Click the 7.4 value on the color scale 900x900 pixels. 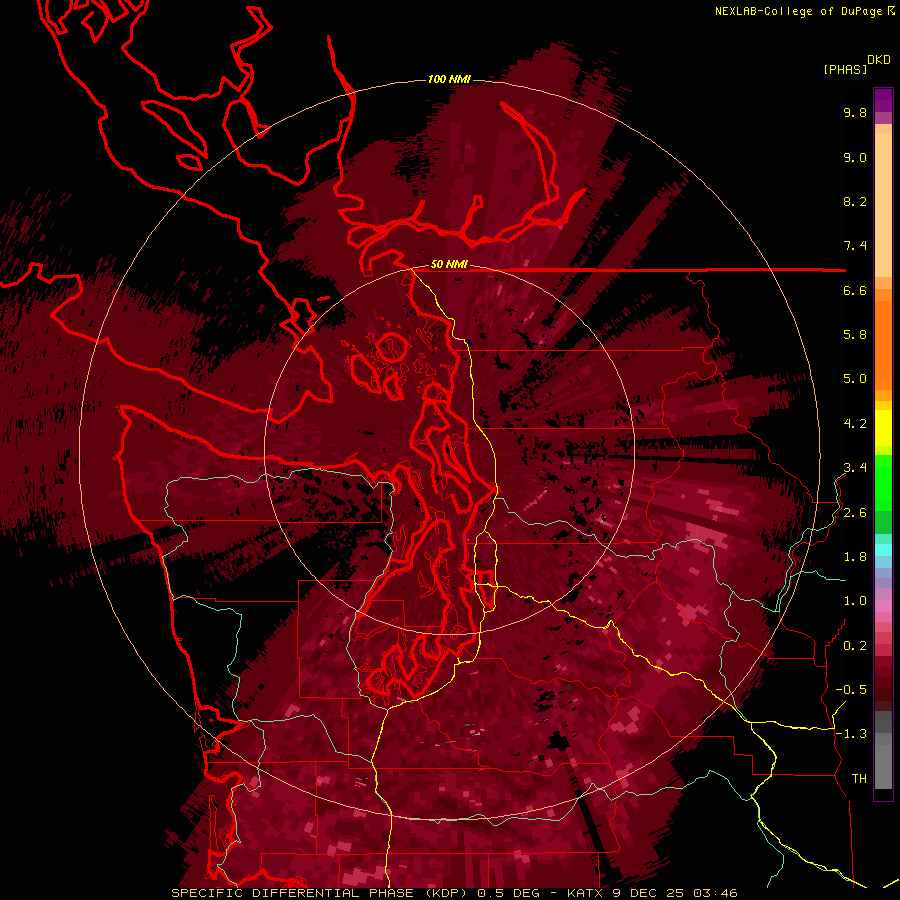pyautogui.click(x=855, y=246)
